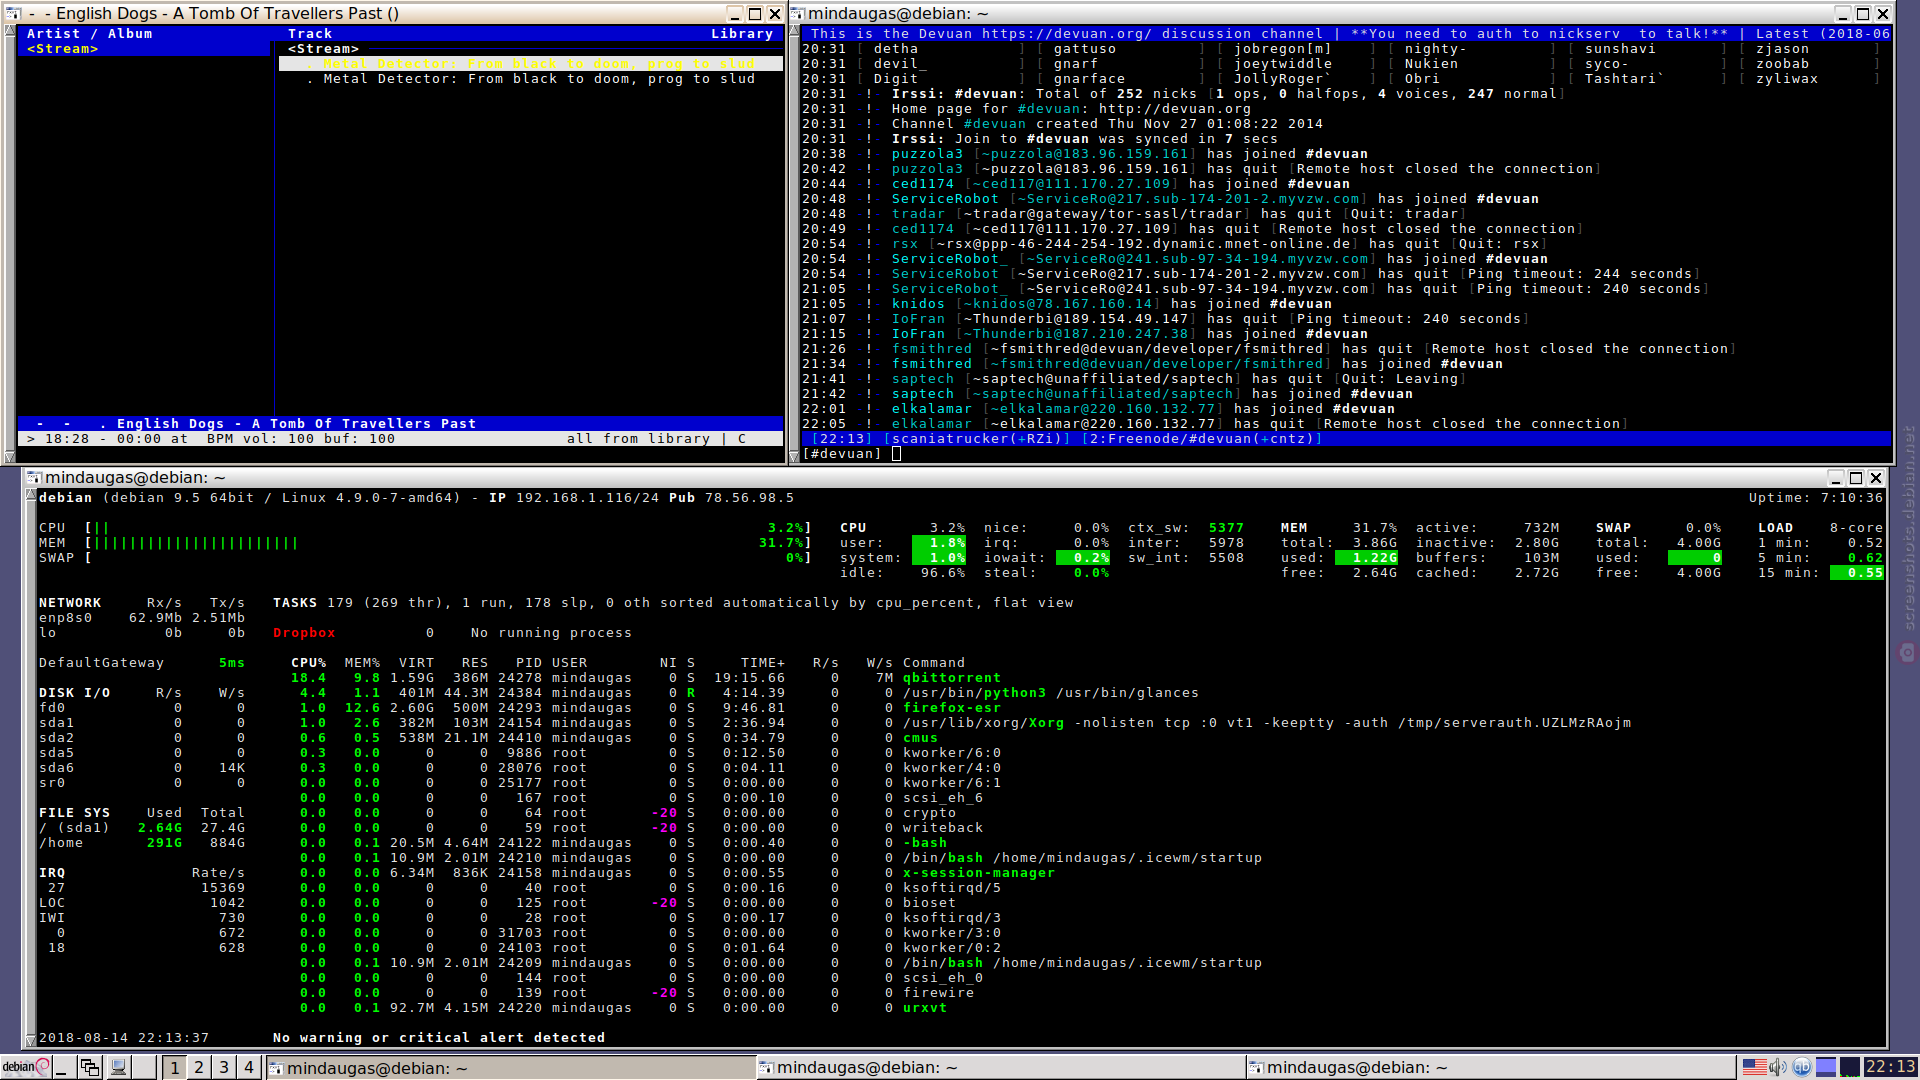The height and width of the screenshot is (1080, 1920).
Task: Click the network monitor applet in the tray
Action: (x=1826, y=1067)
